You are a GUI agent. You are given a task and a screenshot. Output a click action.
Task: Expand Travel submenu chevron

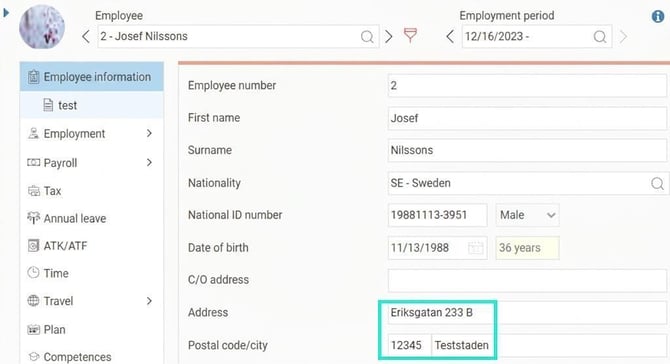pyautogui.click(x=149, y=301)
